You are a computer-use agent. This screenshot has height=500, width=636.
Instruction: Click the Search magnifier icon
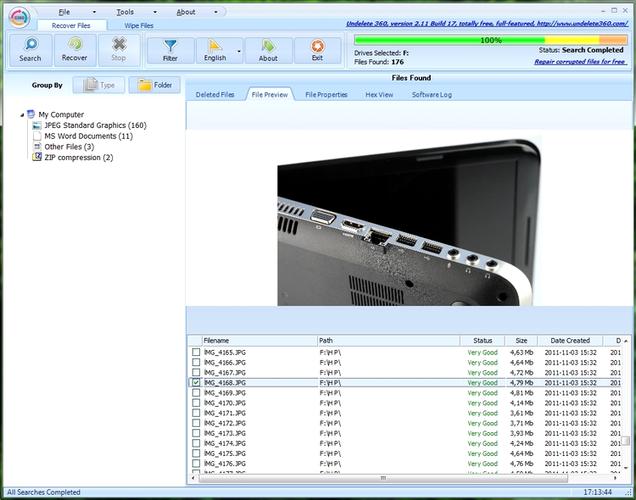[31, 44]
